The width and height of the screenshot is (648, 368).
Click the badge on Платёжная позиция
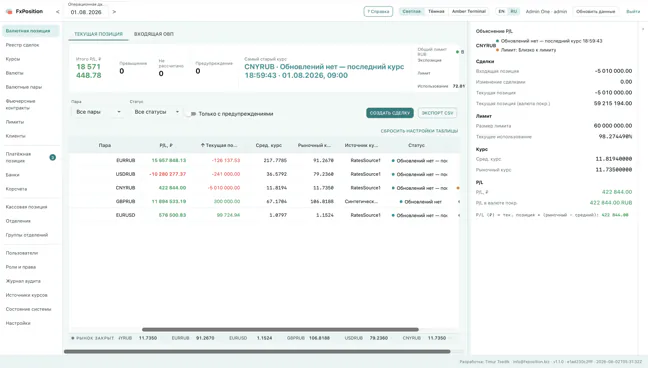pyautogui.click(x=52, y=157)
